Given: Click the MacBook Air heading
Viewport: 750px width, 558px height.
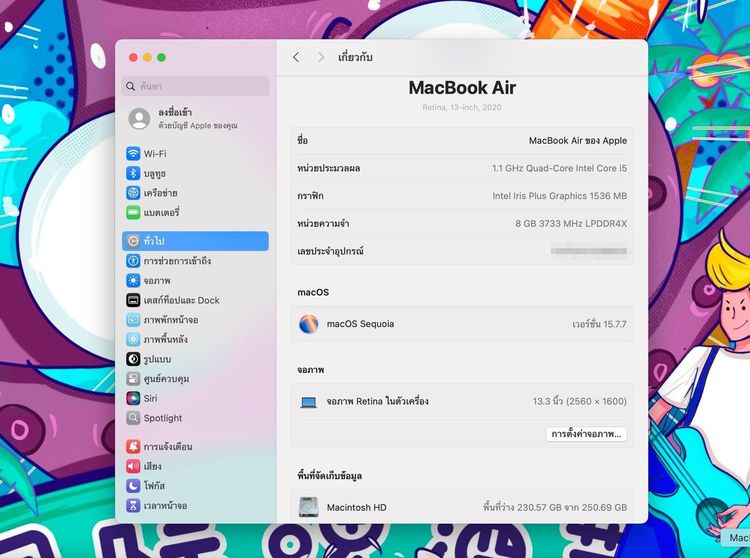Looking at the screenshot, I should (462, 88).
